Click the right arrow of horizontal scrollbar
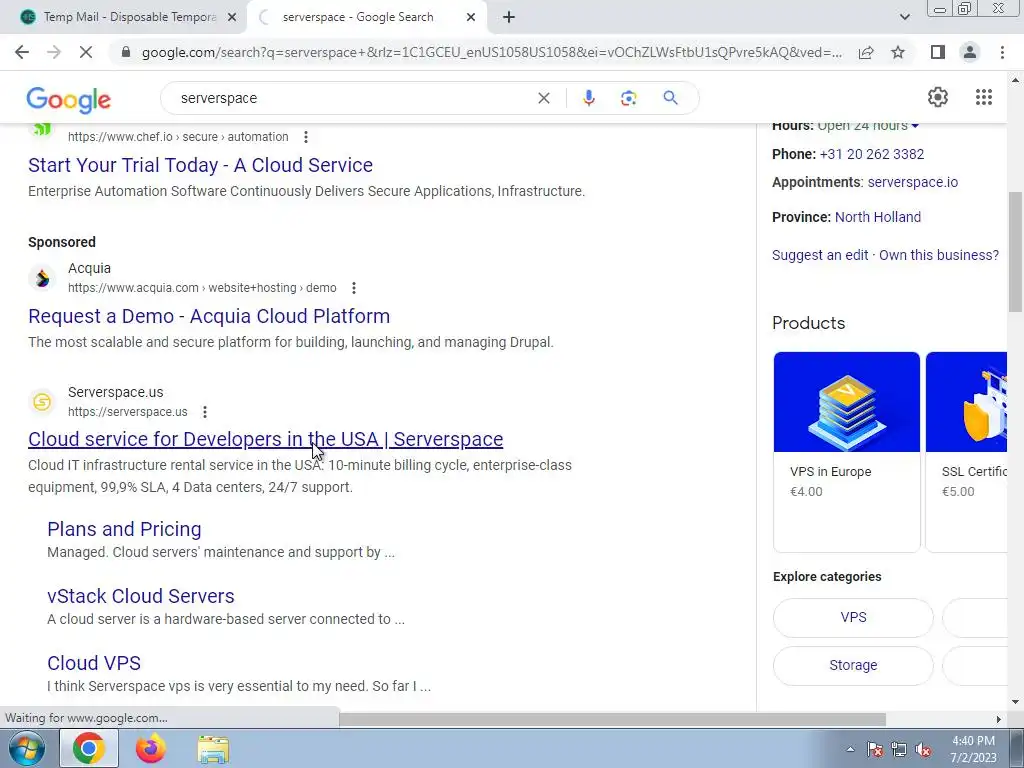 [x=998, y=719]
